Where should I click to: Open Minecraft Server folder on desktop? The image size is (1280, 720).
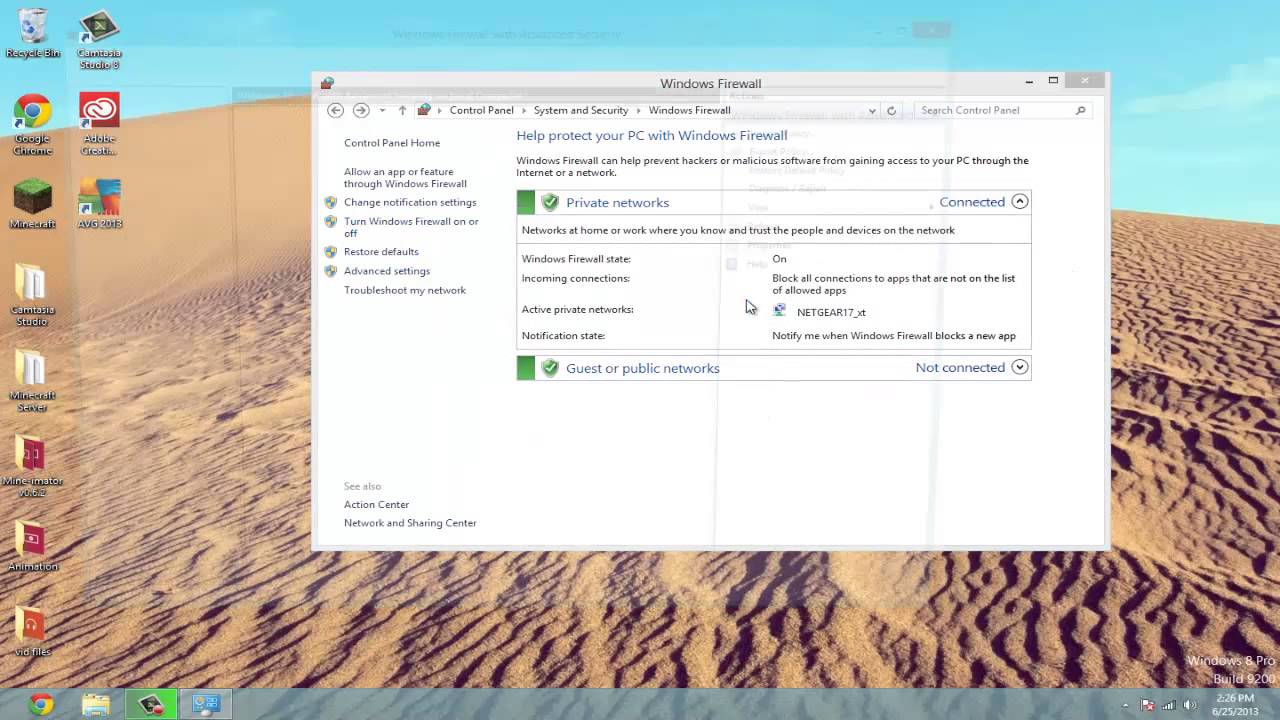tap(31, 382)
